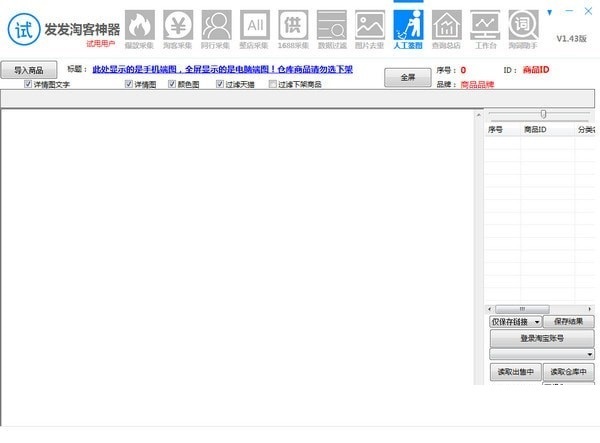Image resolution: width=600 pixels, height=443 pixels.
Task: Click the slider thumb above the table
Action: (x=543, y=114)
